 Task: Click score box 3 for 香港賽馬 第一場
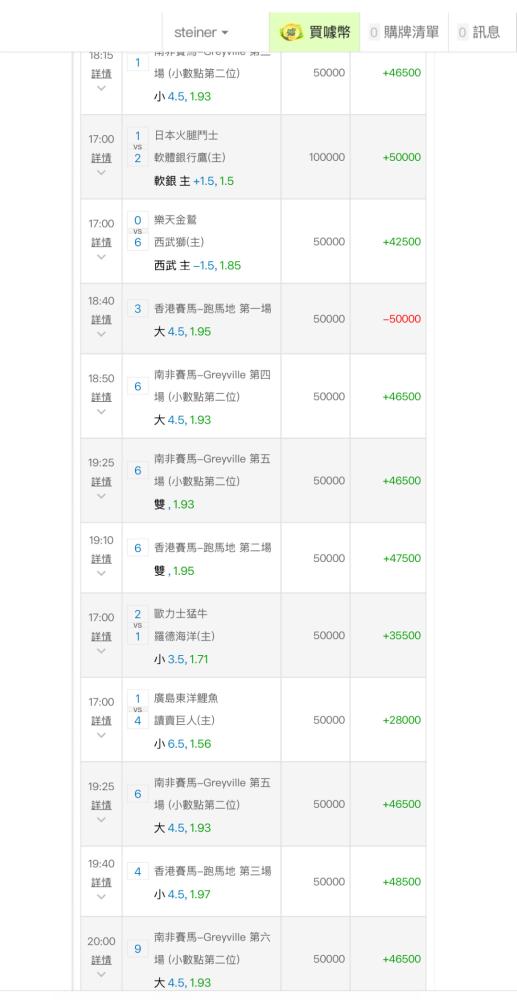click(x=138, y=309)
